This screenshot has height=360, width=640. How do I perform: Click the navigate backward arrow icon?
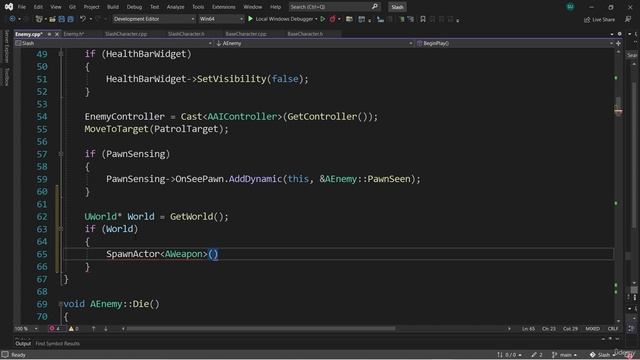tap(12, 19)
